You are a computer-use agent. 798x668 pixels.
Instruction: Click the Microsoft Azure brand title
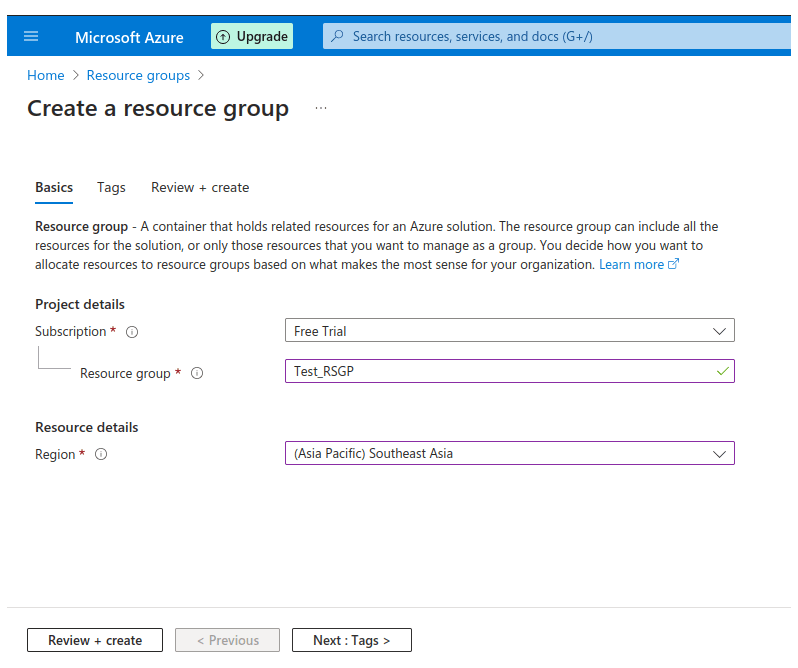(129, 38)
